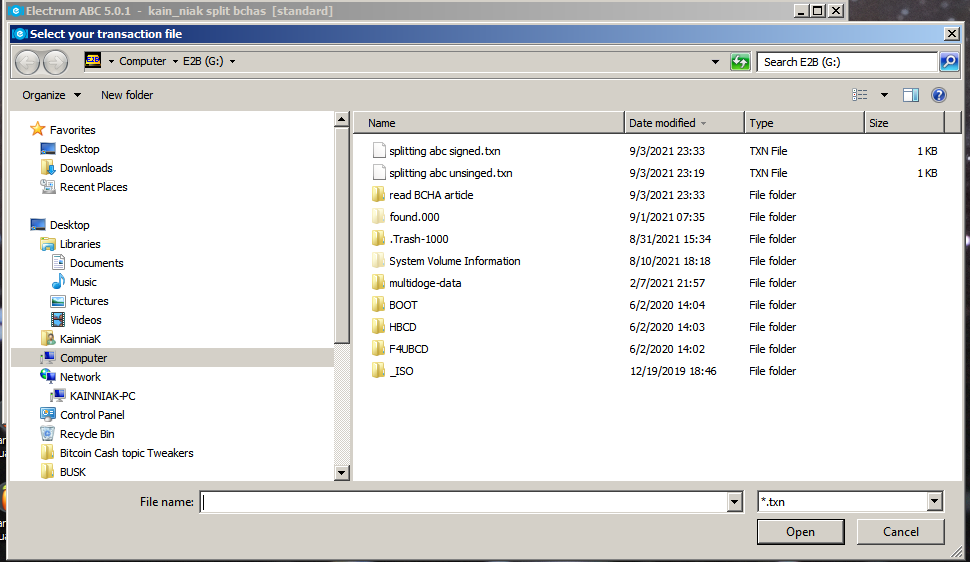This screenshot has width=970, height=562.
Task: Click the Cancel button
Action: [x=901, y=532]
